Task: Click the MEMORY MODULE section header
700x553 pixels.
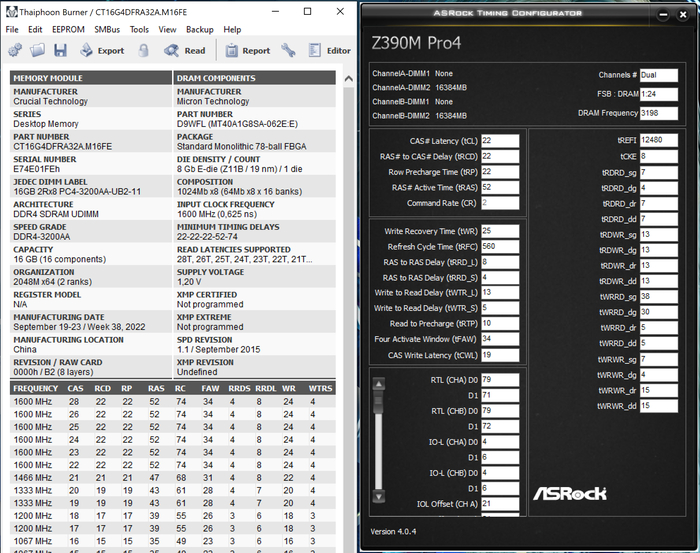Action: 91,78
